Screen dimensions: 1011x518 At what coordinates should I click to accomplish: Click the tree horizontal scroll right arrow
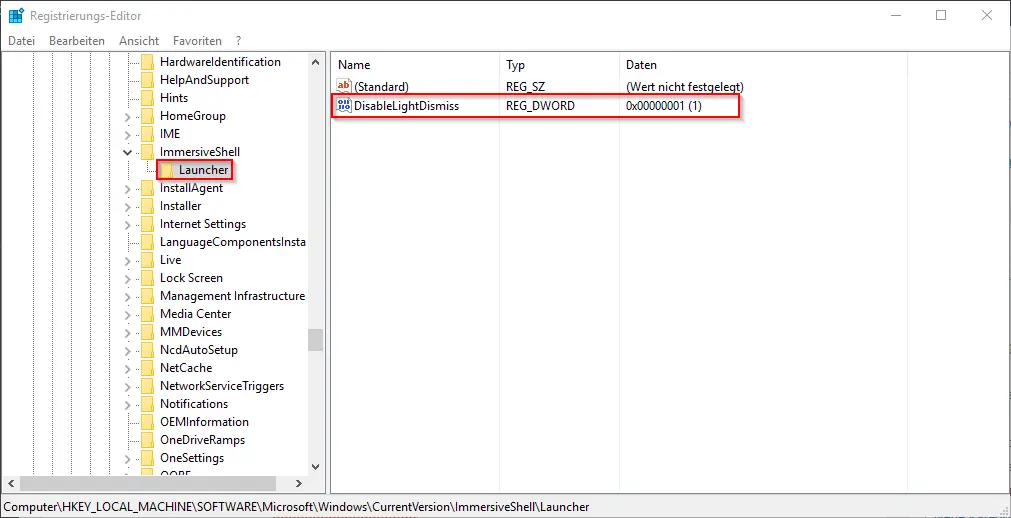[299, 483]
